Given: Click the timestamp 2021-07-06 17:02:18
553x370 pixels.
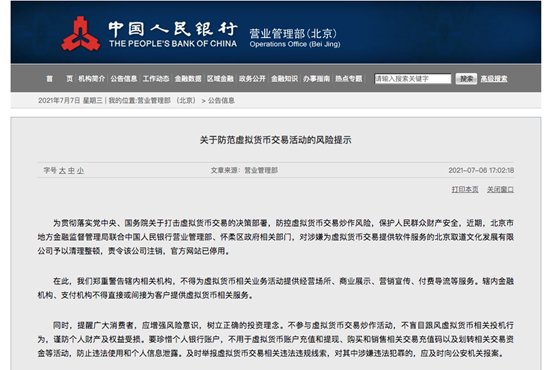Looking at the screenshot, I should 481,170.
